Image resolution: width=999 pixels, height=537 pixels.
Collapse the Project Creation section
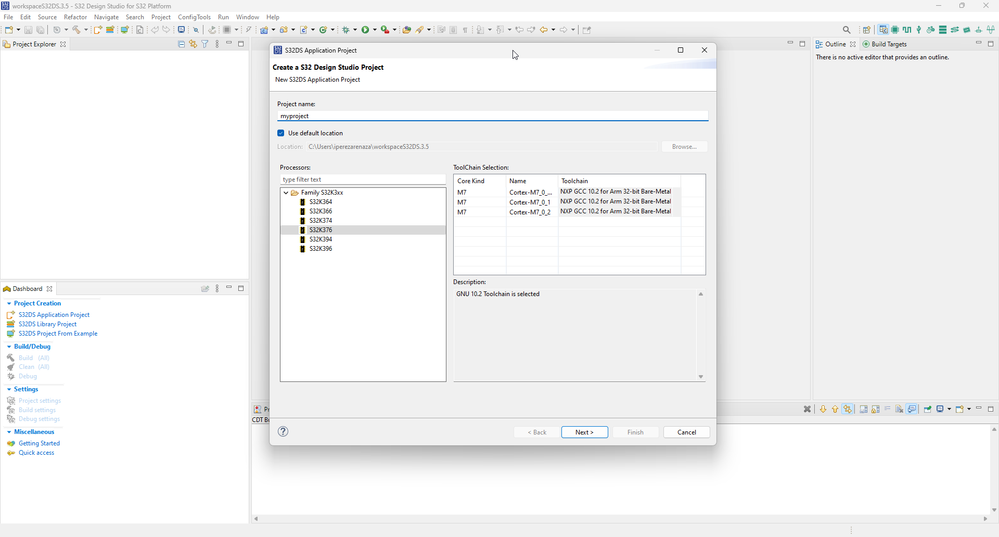click(9, 303)
